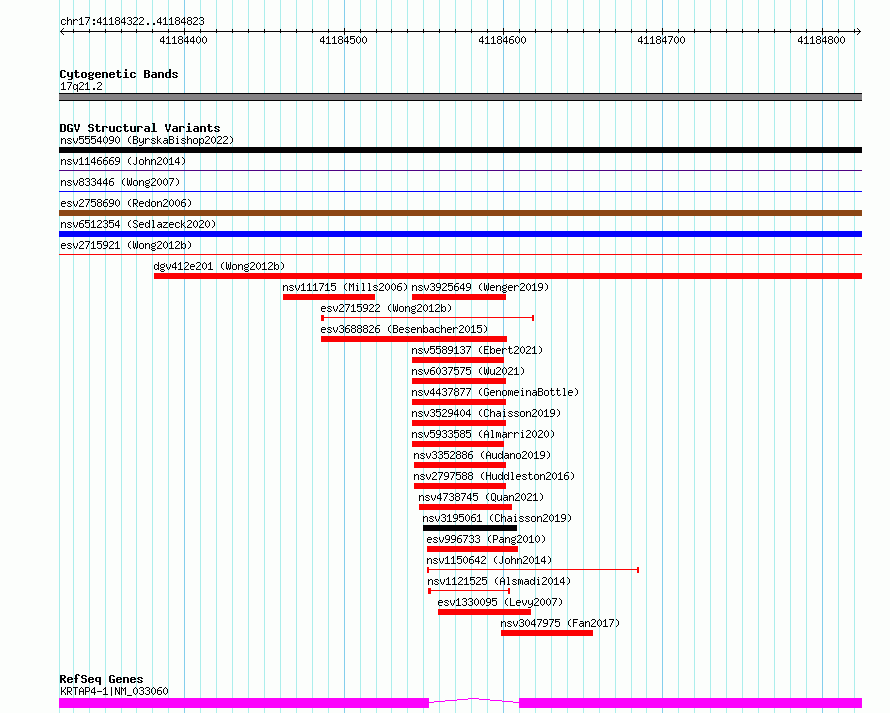
Task: Click ruler position 41184800
Action: point(821,40)
